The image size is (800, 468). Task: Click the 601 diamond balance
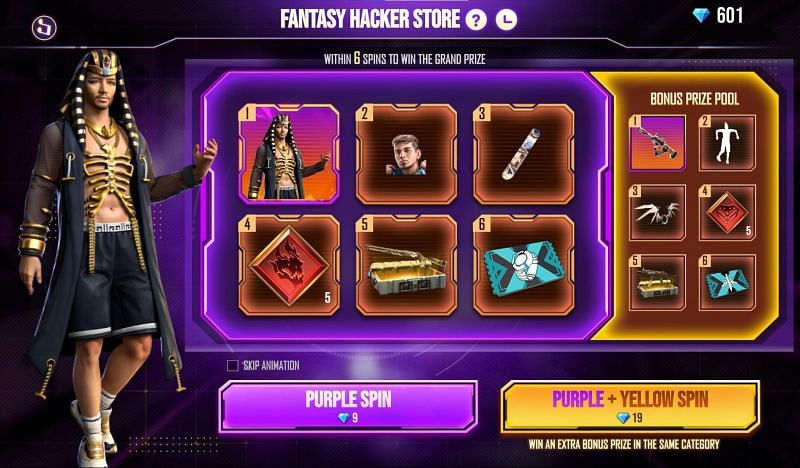(x=730, y=16)
